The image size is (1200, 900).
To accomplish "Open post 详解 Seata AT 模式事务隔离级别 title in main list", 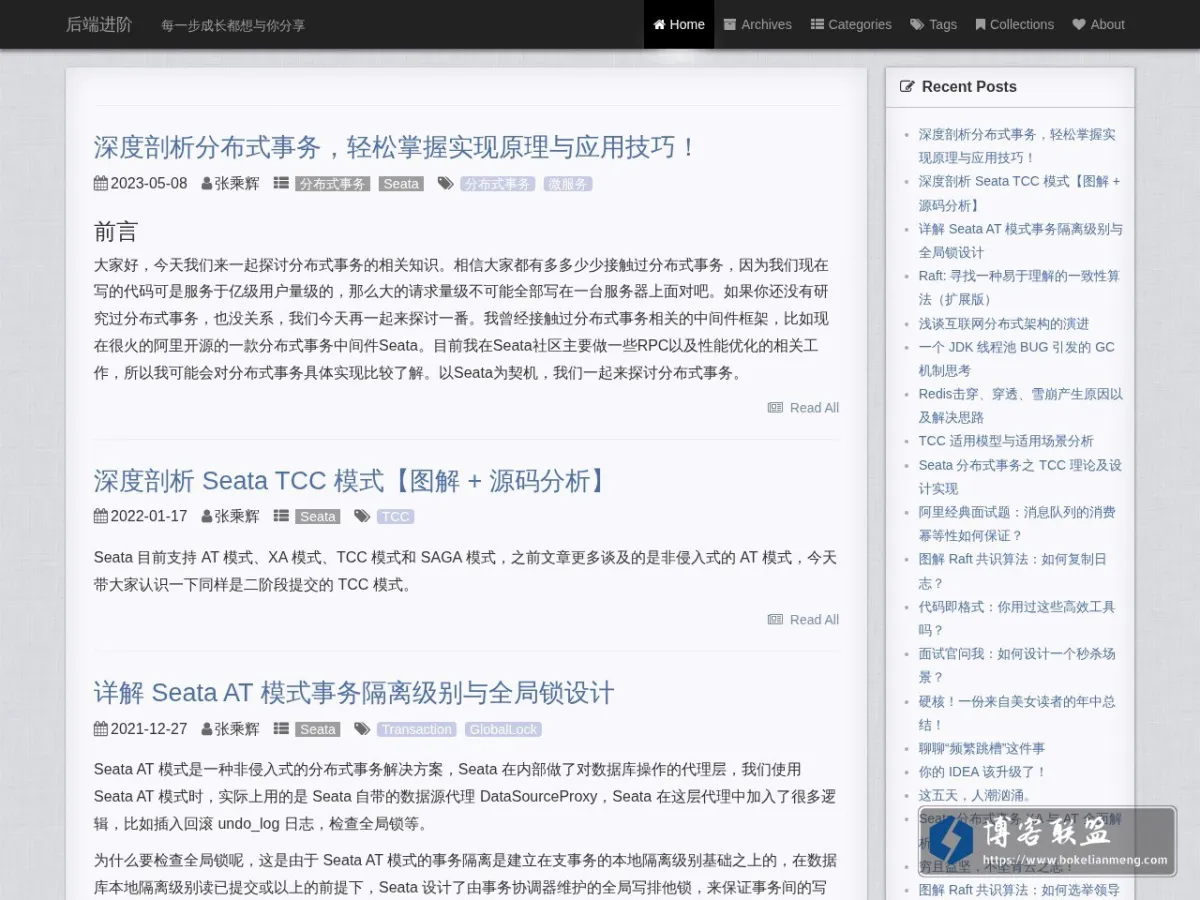I will point(354,692).
